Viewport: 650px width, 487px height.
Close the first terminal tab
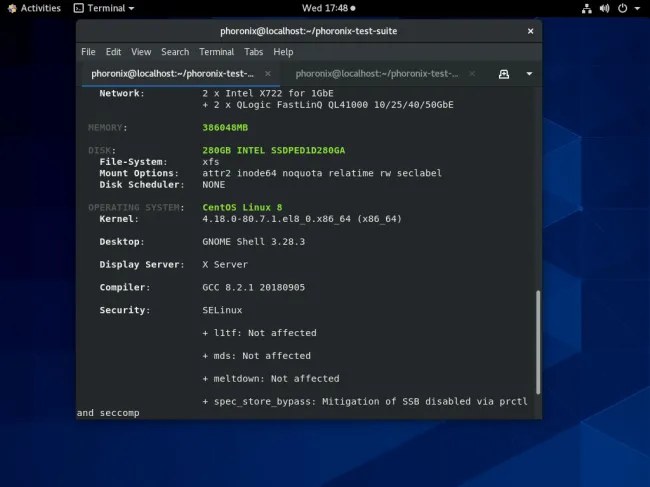pos(267,74)
